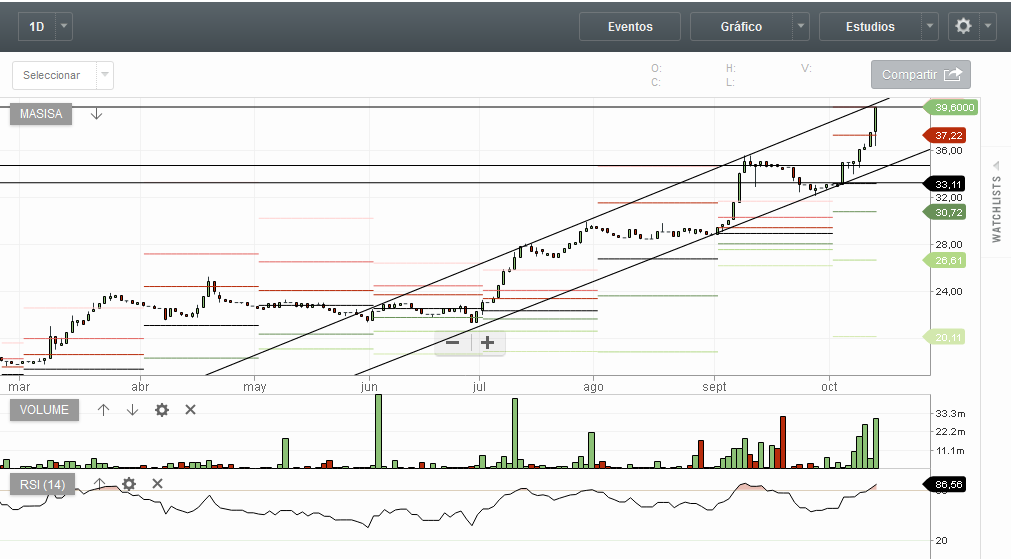
Task: Open the Estudios dropdown arrow
Action: tap(929, 27)
